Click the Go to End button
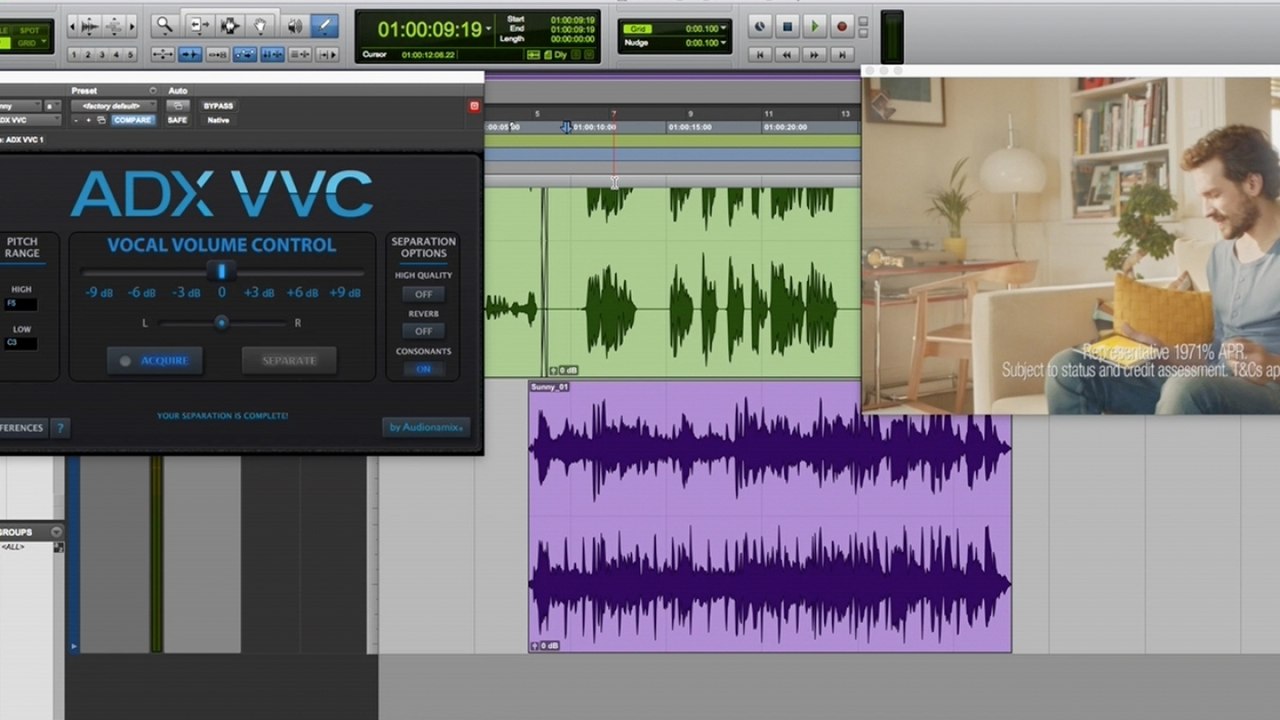This screenshot has height=720, width=1280. [842, 54]
